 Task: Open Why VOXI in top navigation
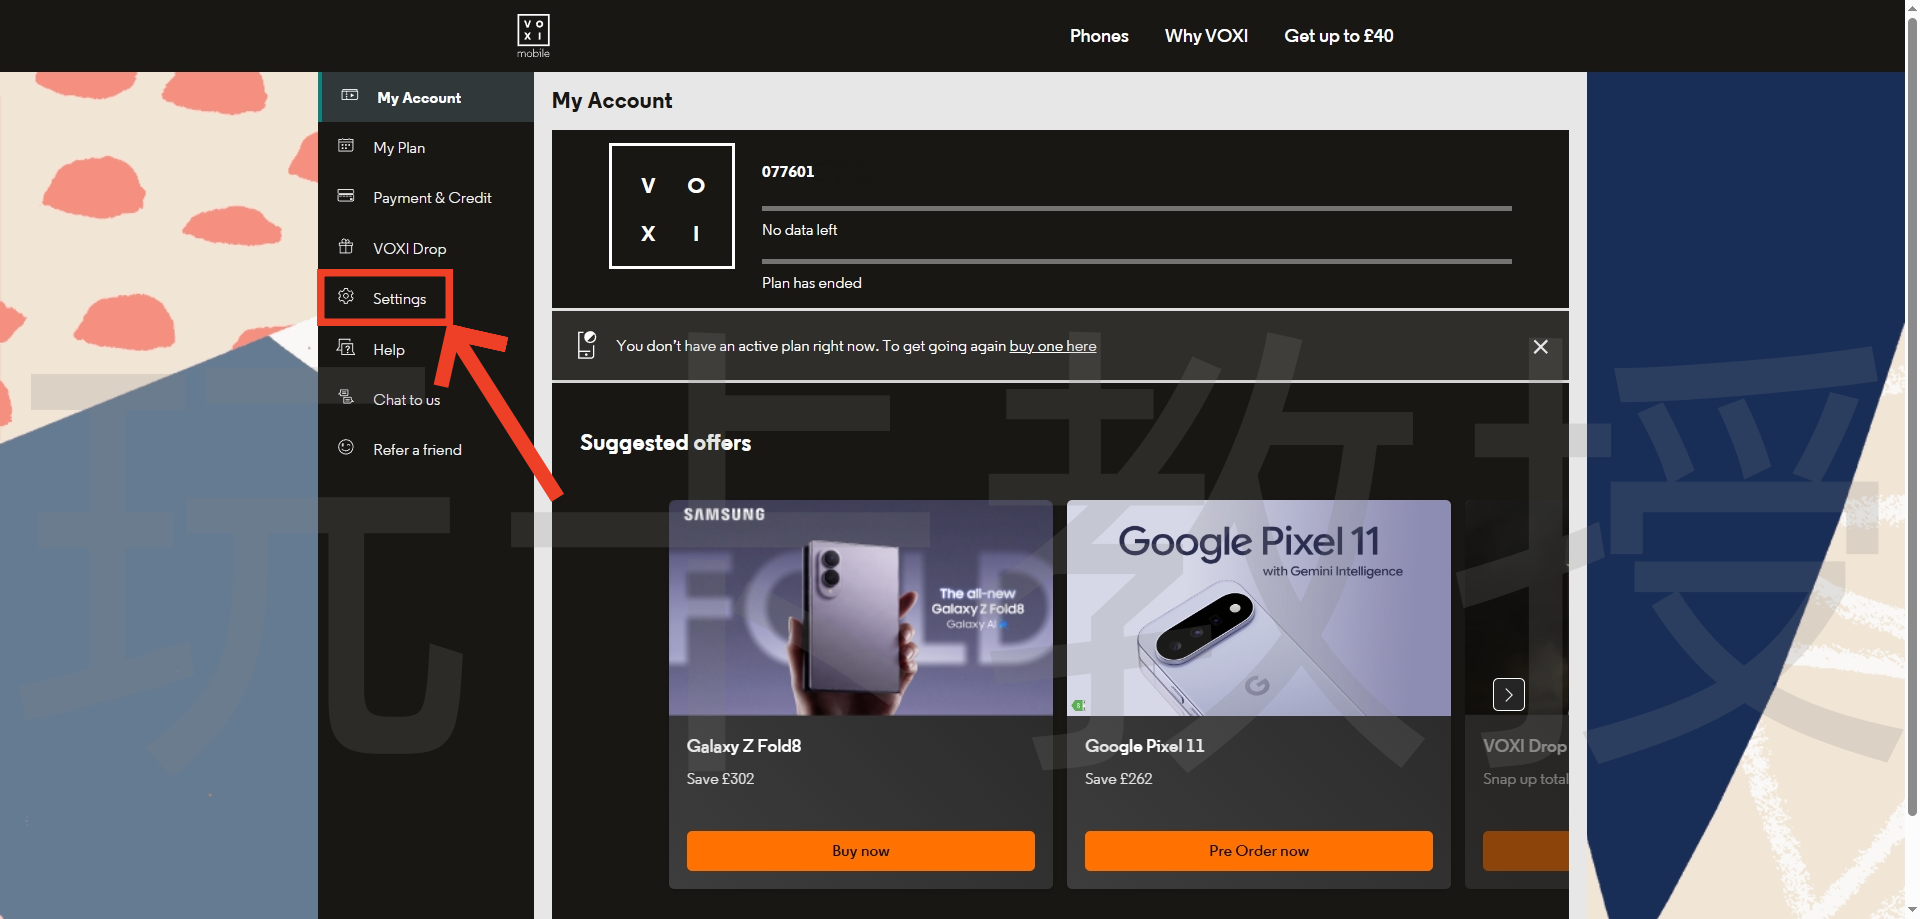[1206, 36]
